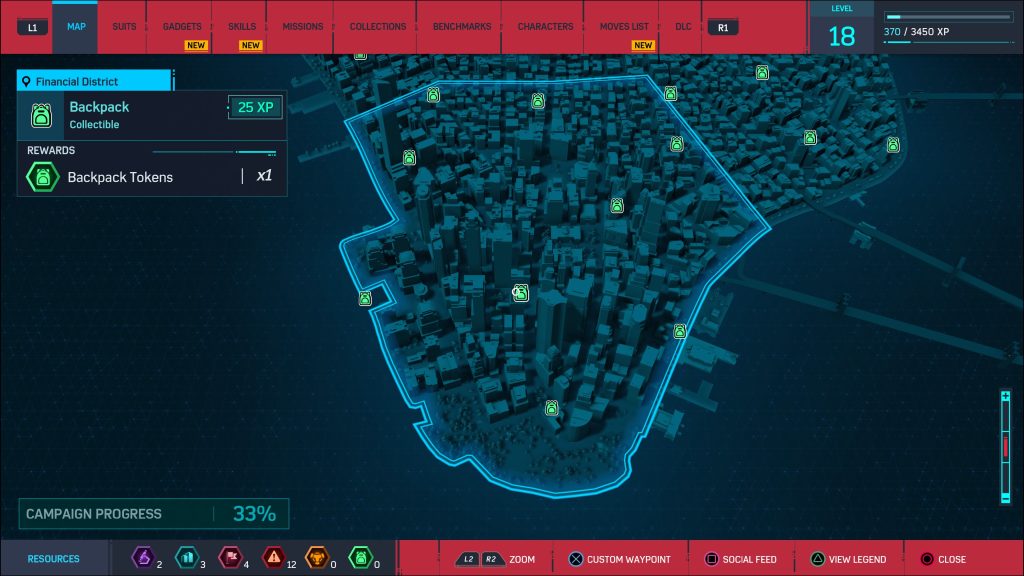
Task: Click the R1 shoulder button prompt
Action: tap(723, 27)
